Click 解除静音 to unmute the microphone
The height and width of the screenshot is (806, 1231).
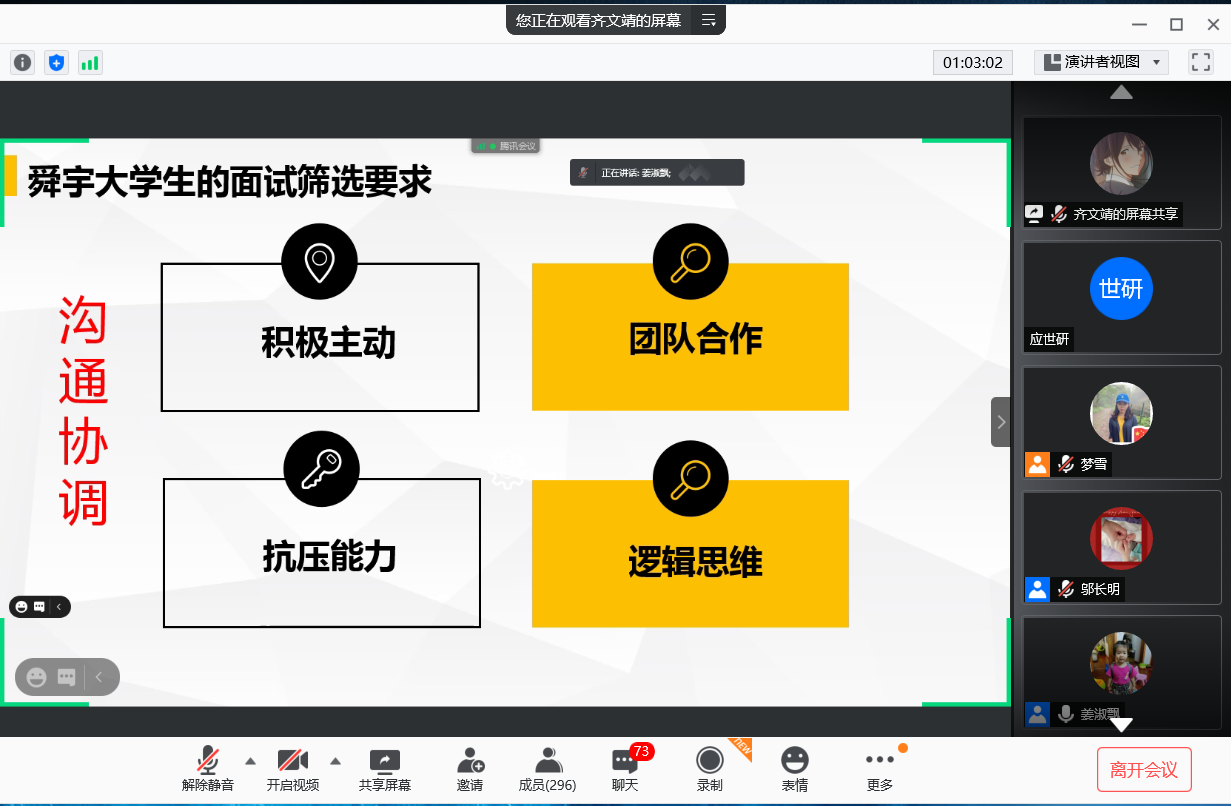click(x=208, y=769)
